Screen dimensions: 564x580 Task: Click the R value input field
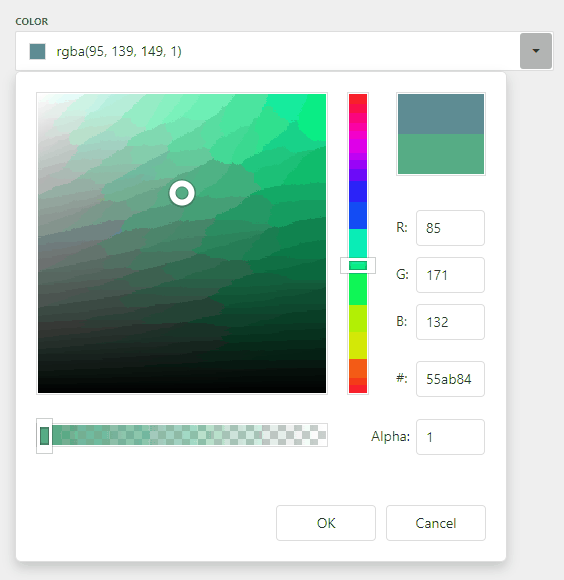point(450,228)
